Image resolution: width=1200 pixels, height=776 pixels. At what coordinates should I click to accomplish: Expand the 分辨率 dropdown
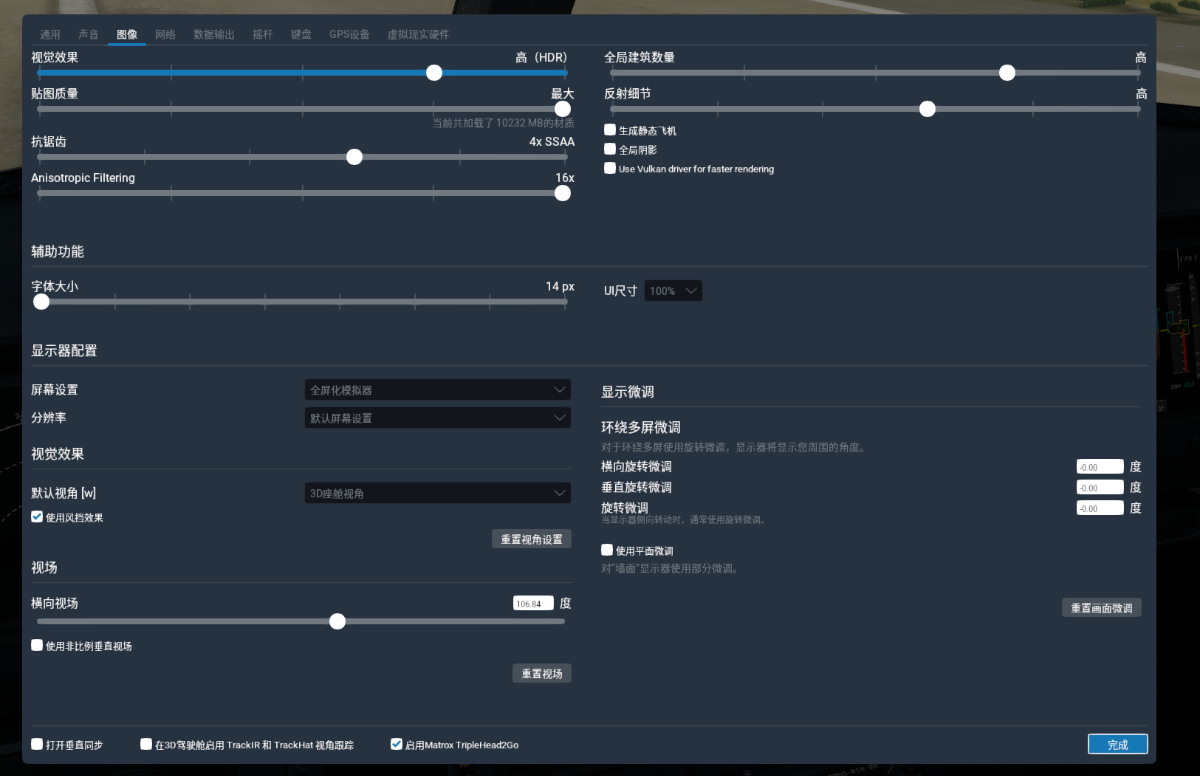(437, 418)
